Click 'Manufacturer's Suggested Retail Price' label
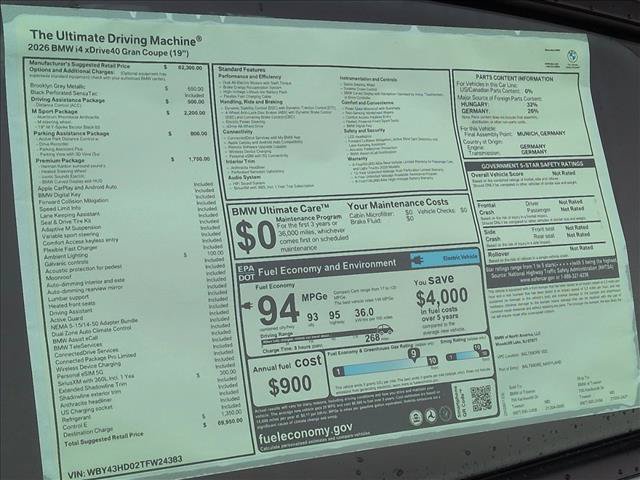640x480 pixels. tap(79, 64)
